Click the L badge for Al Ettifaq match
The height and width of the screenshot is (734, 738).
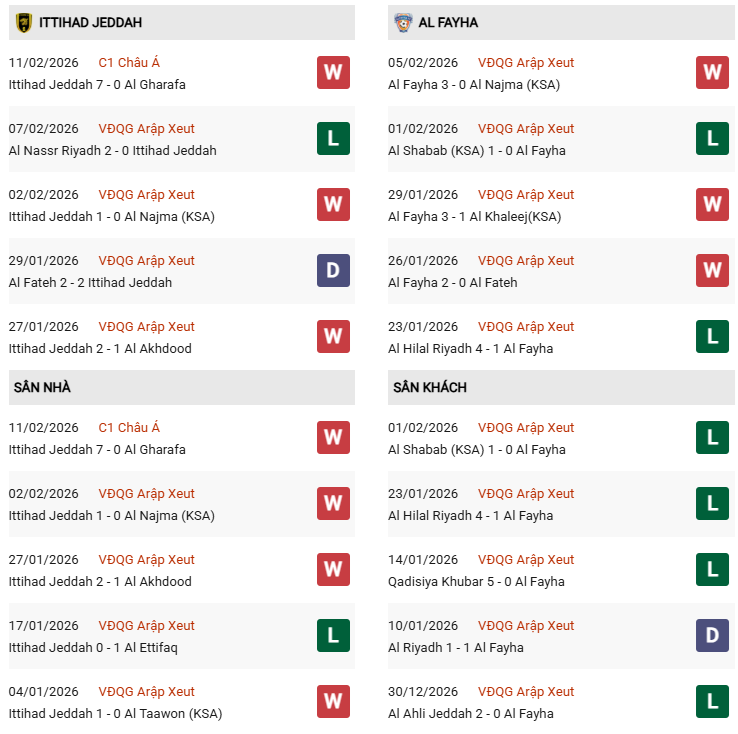[x=333, y=636]
